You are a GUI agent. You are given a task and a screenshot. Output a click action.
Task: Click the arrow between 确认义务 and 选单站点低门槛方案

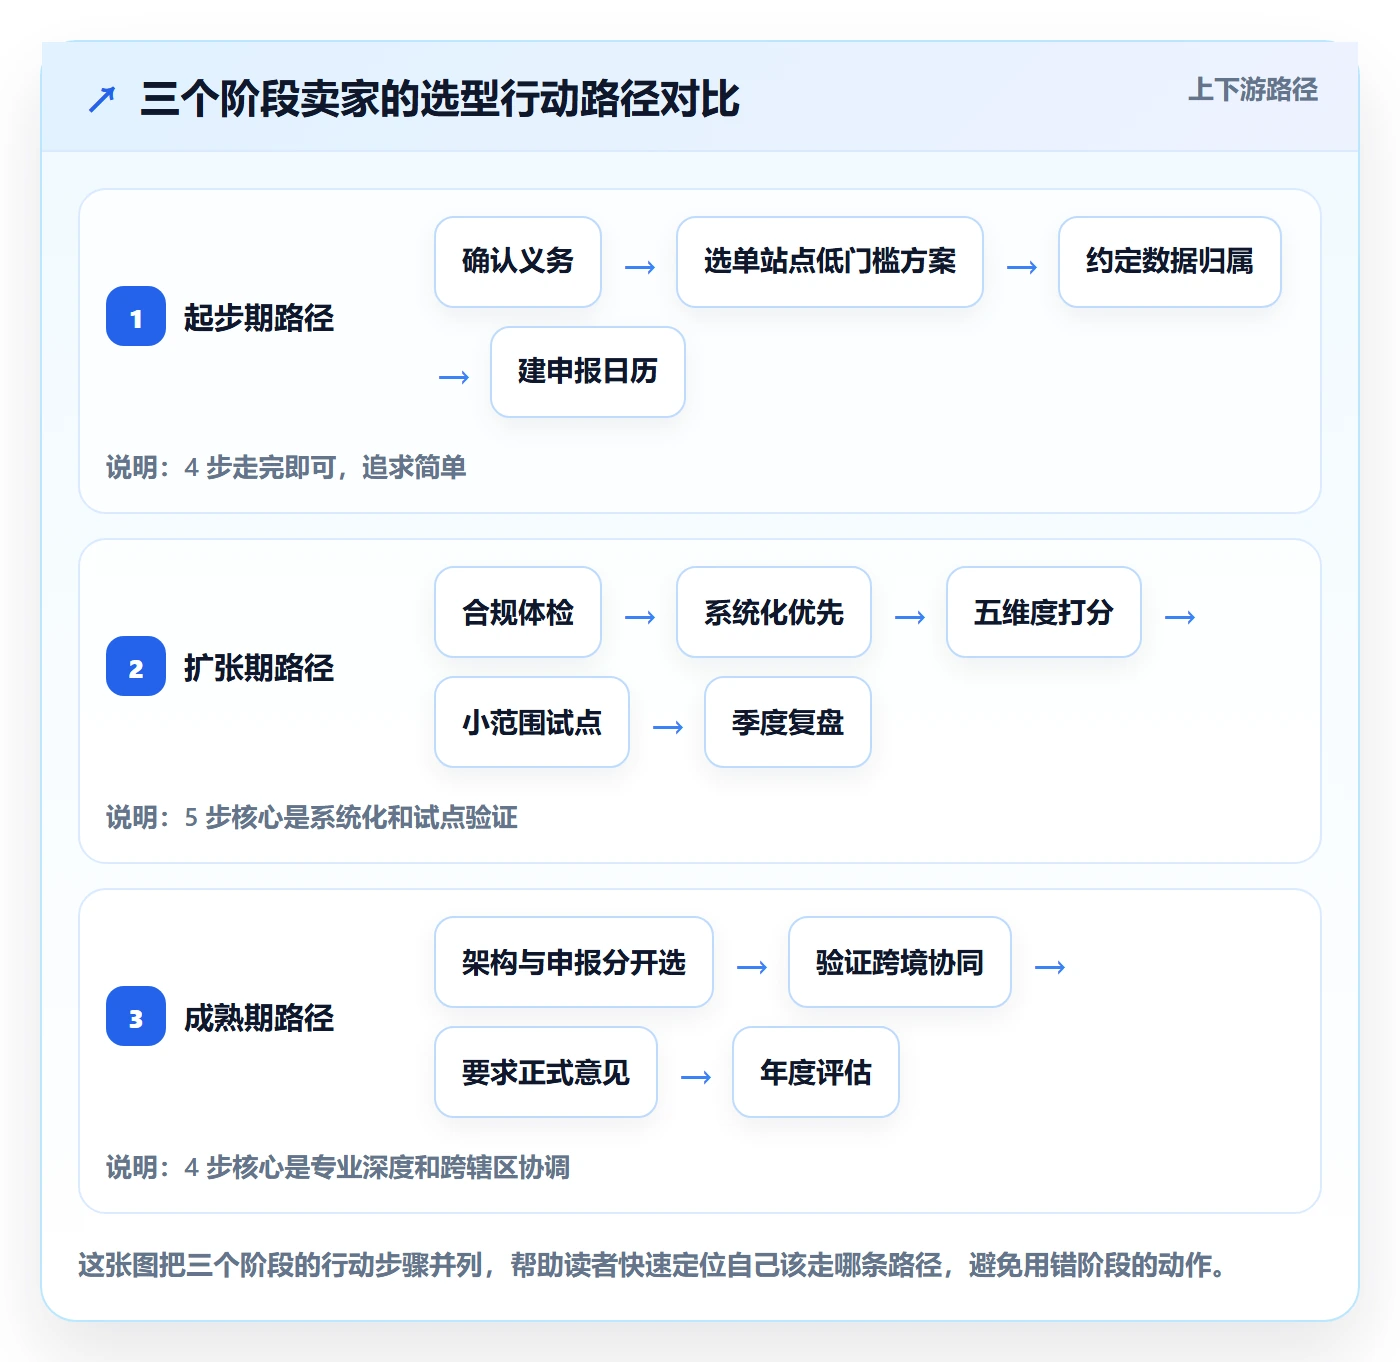click(640, 267)
